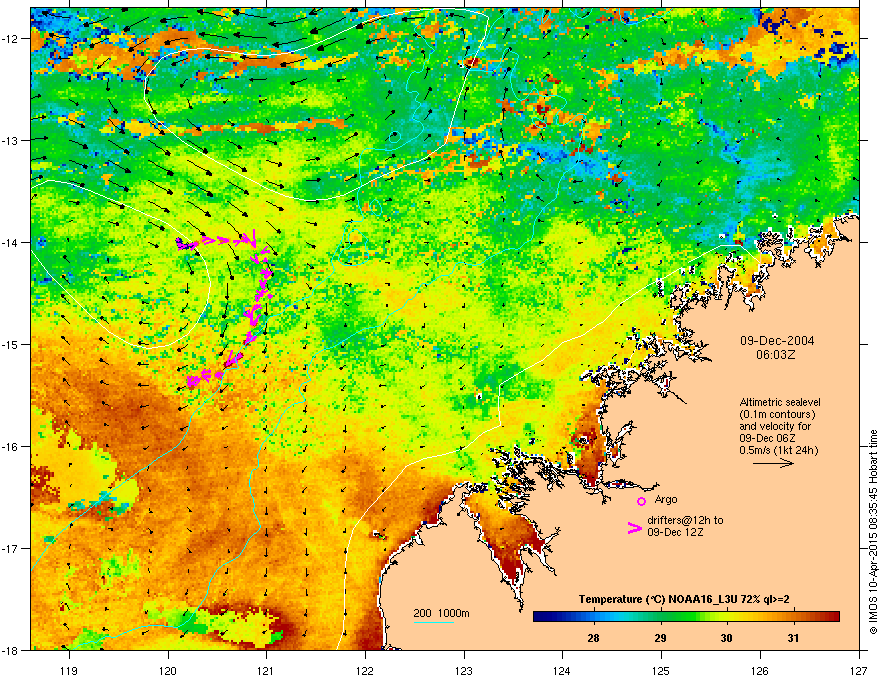The width and height of the screenshot is (880, 680).
Task: Click the latitude axis label "-12"
Action: [x=9, y=39]
